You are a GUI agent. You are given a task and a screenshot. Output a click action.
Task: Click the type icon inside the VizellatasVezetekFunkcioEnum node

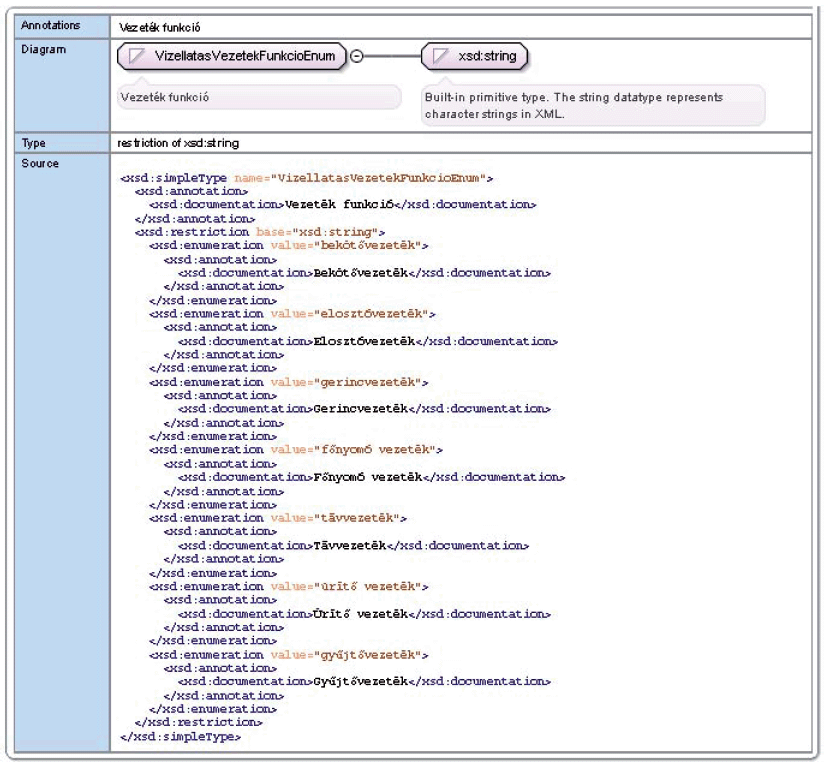pos(136,56)
